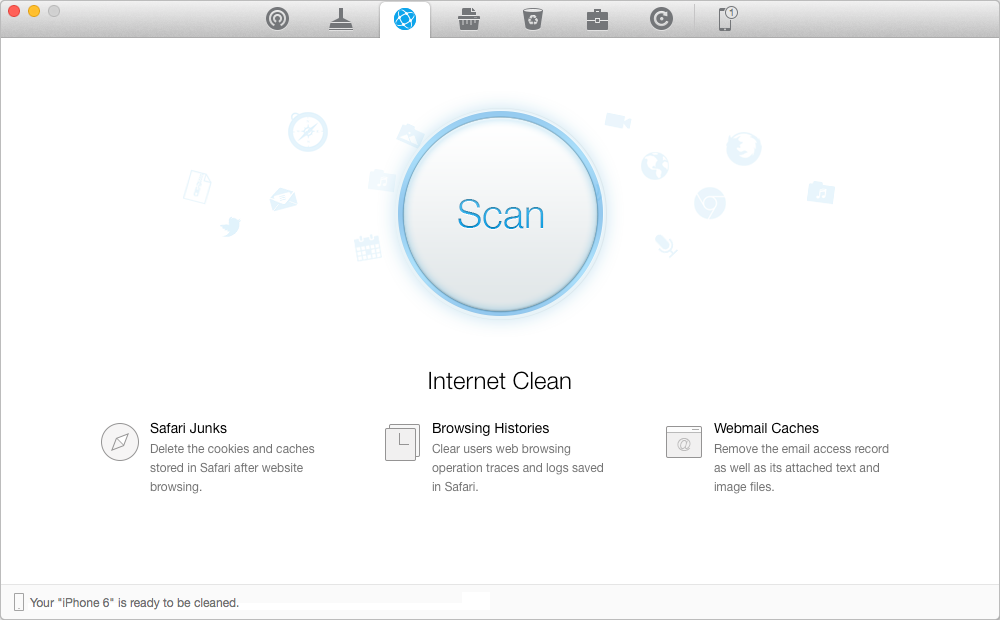Click the Browsing Histories description about operation traces
This screenshot has width=1000, height=620.
point(517,468)
